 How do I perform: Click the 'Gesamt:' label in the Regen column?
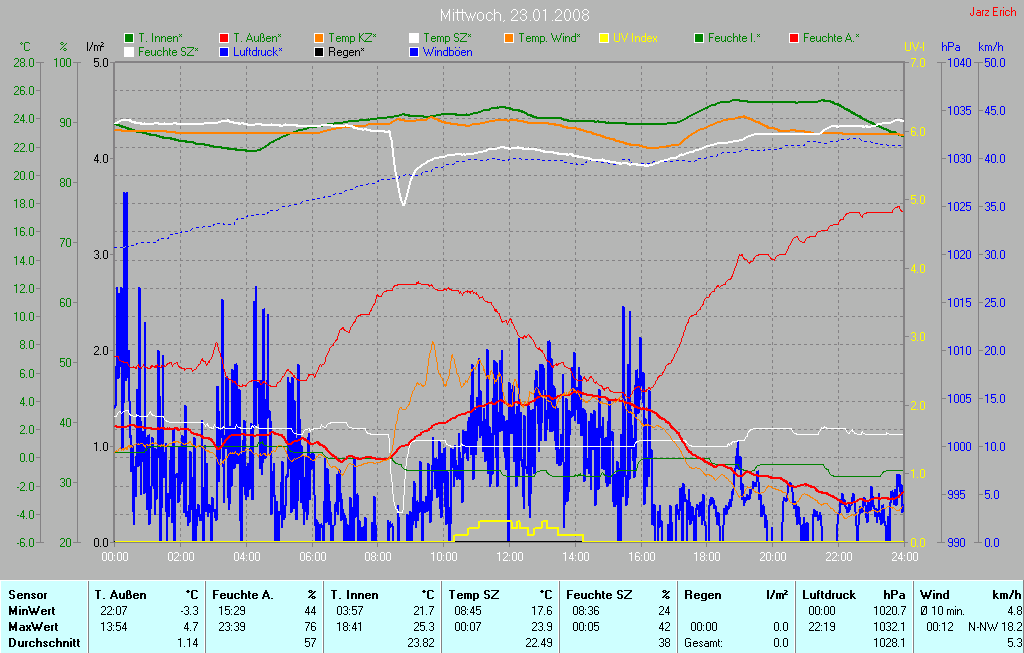703,643
